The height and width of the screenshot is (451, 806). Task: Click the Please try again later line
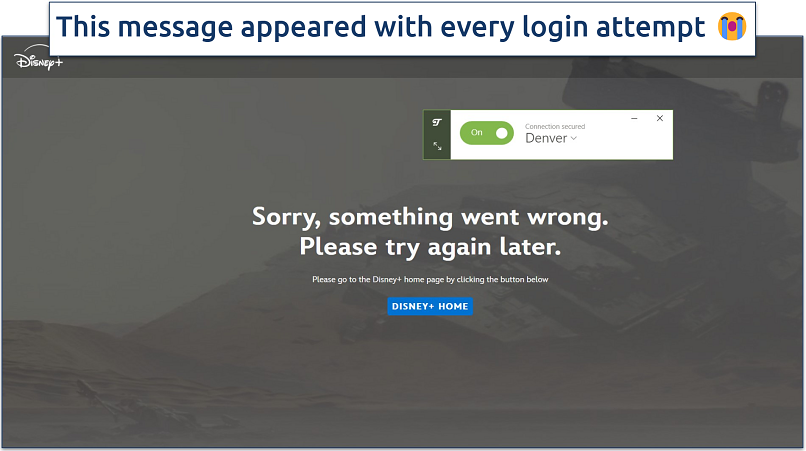click(x=430, y=247)
